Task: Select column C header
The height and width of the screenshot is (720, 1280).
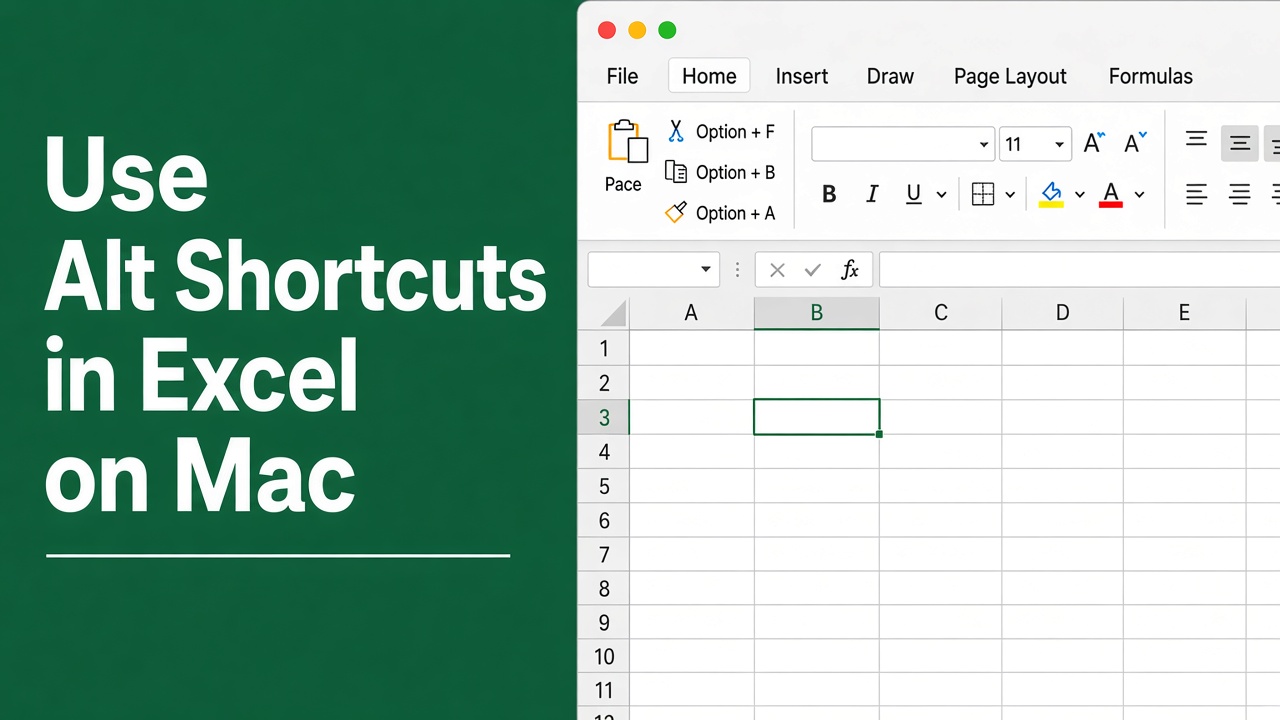Action: point(940,313)
